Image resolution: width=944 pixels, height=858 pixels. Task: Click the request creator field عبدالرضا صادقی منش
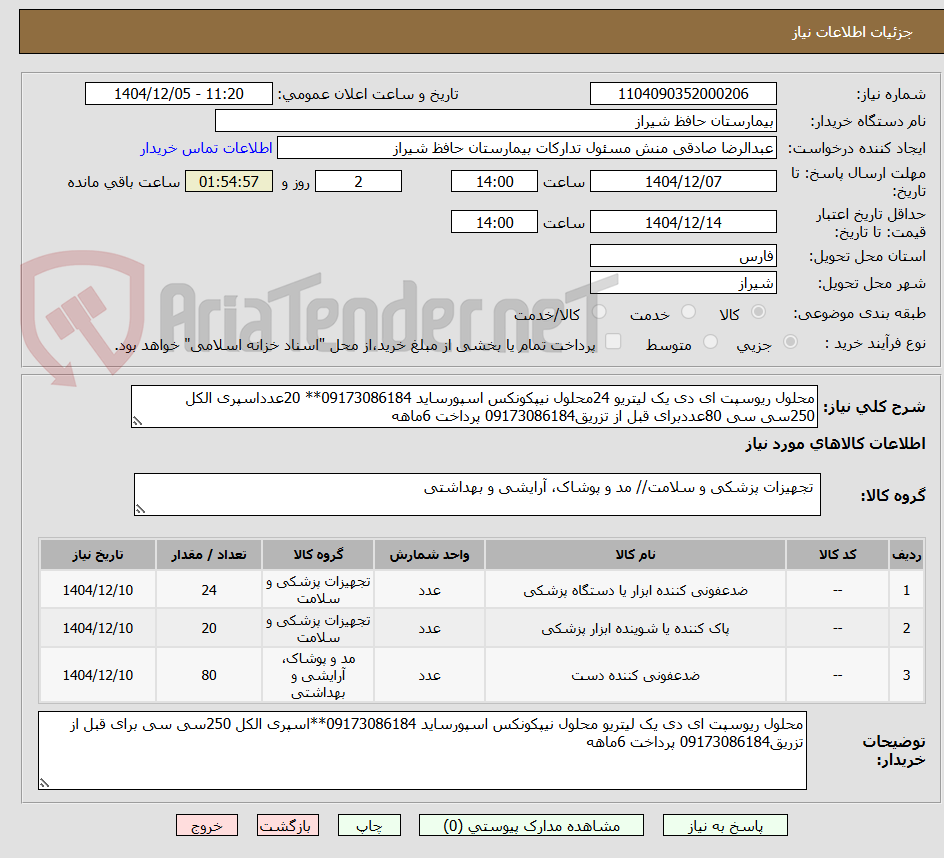(x=527, y=148)
